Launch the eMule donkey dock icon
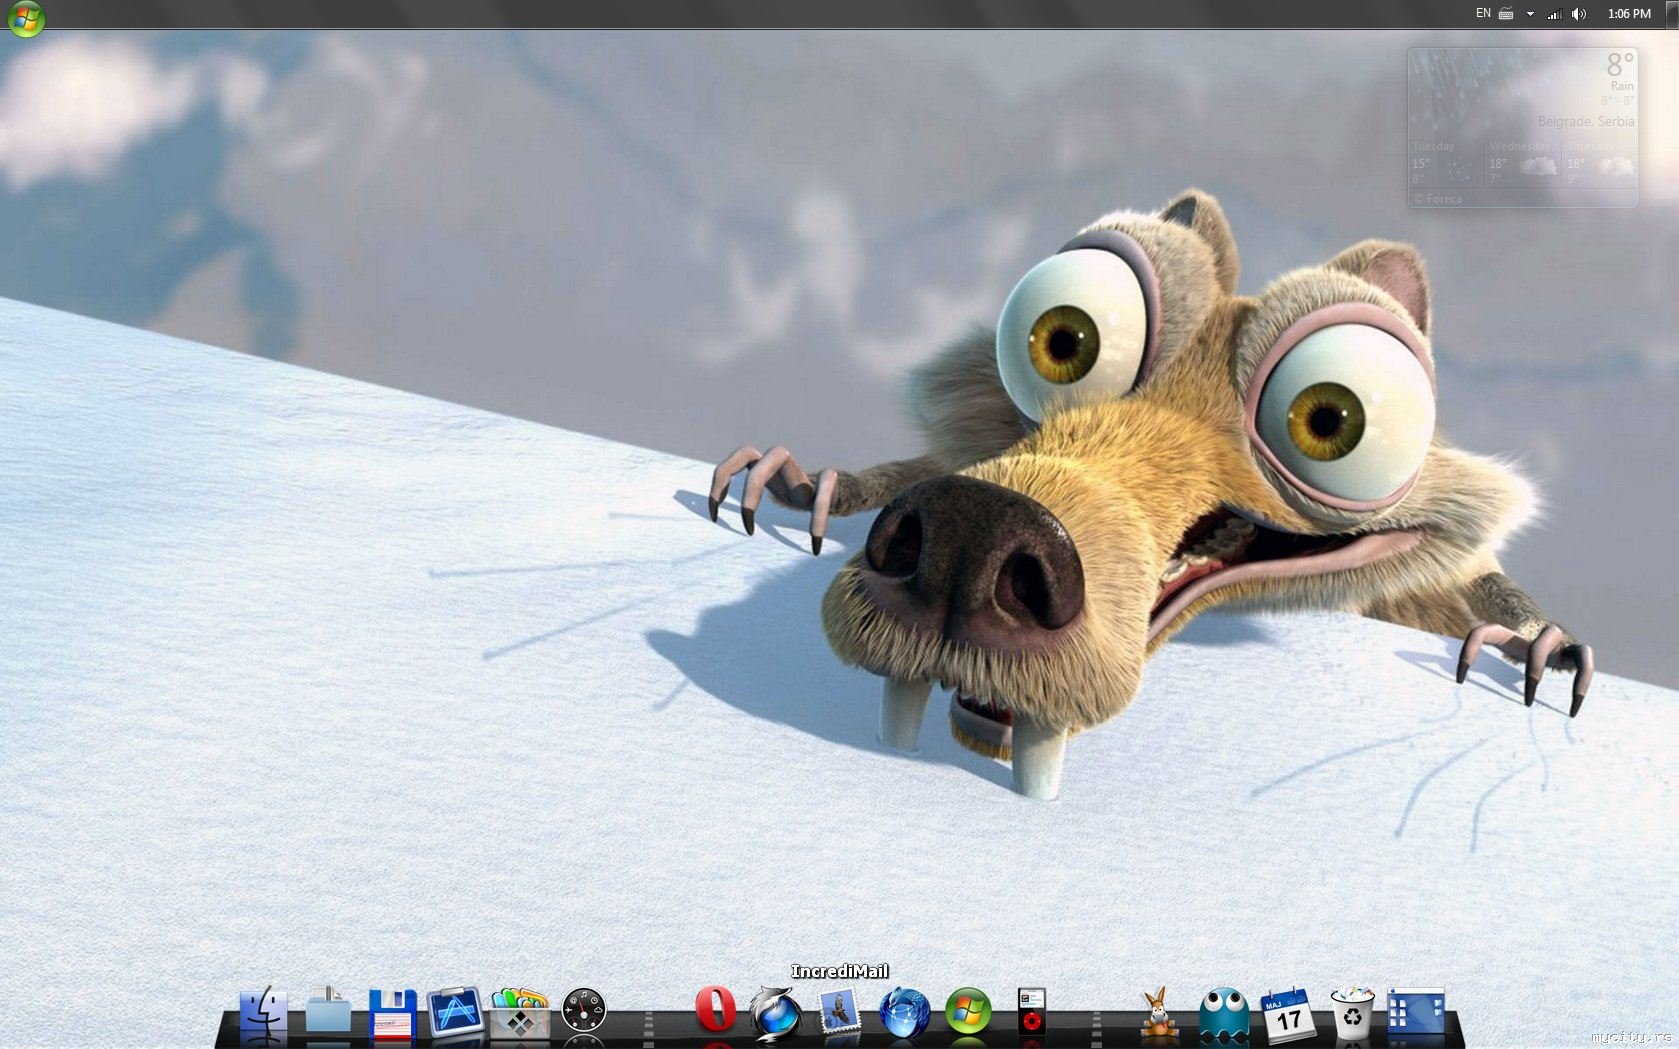The image size is (1679, 1049). click(x=1160, y=1012)
